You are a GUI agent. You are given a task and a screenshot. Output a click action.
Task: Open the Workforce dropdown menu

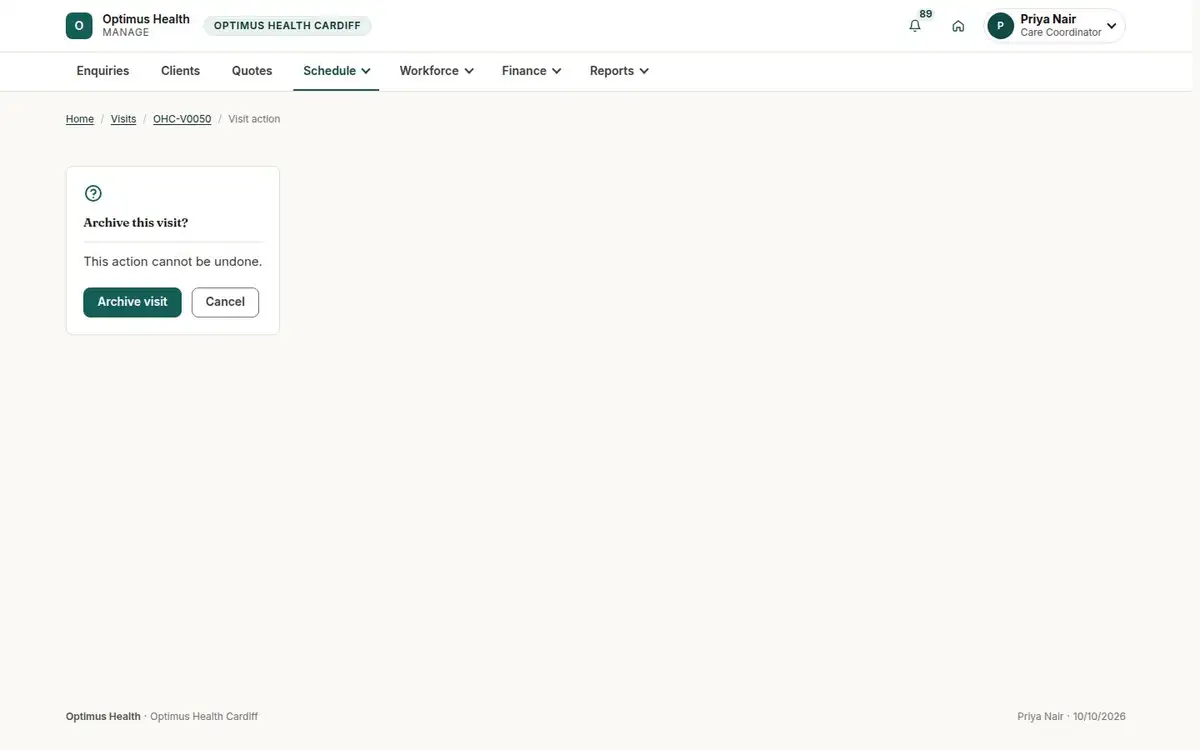(x=436, y=71)
